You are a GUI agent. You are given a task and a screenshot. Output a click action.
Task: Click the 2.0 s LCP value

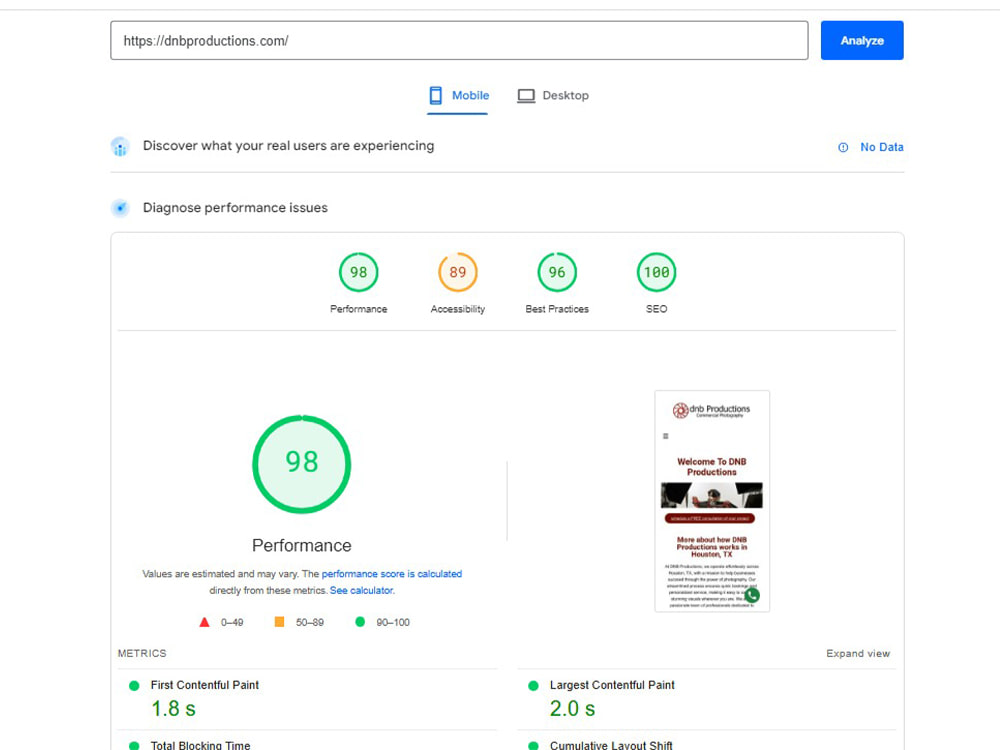[x=572, y=709]
